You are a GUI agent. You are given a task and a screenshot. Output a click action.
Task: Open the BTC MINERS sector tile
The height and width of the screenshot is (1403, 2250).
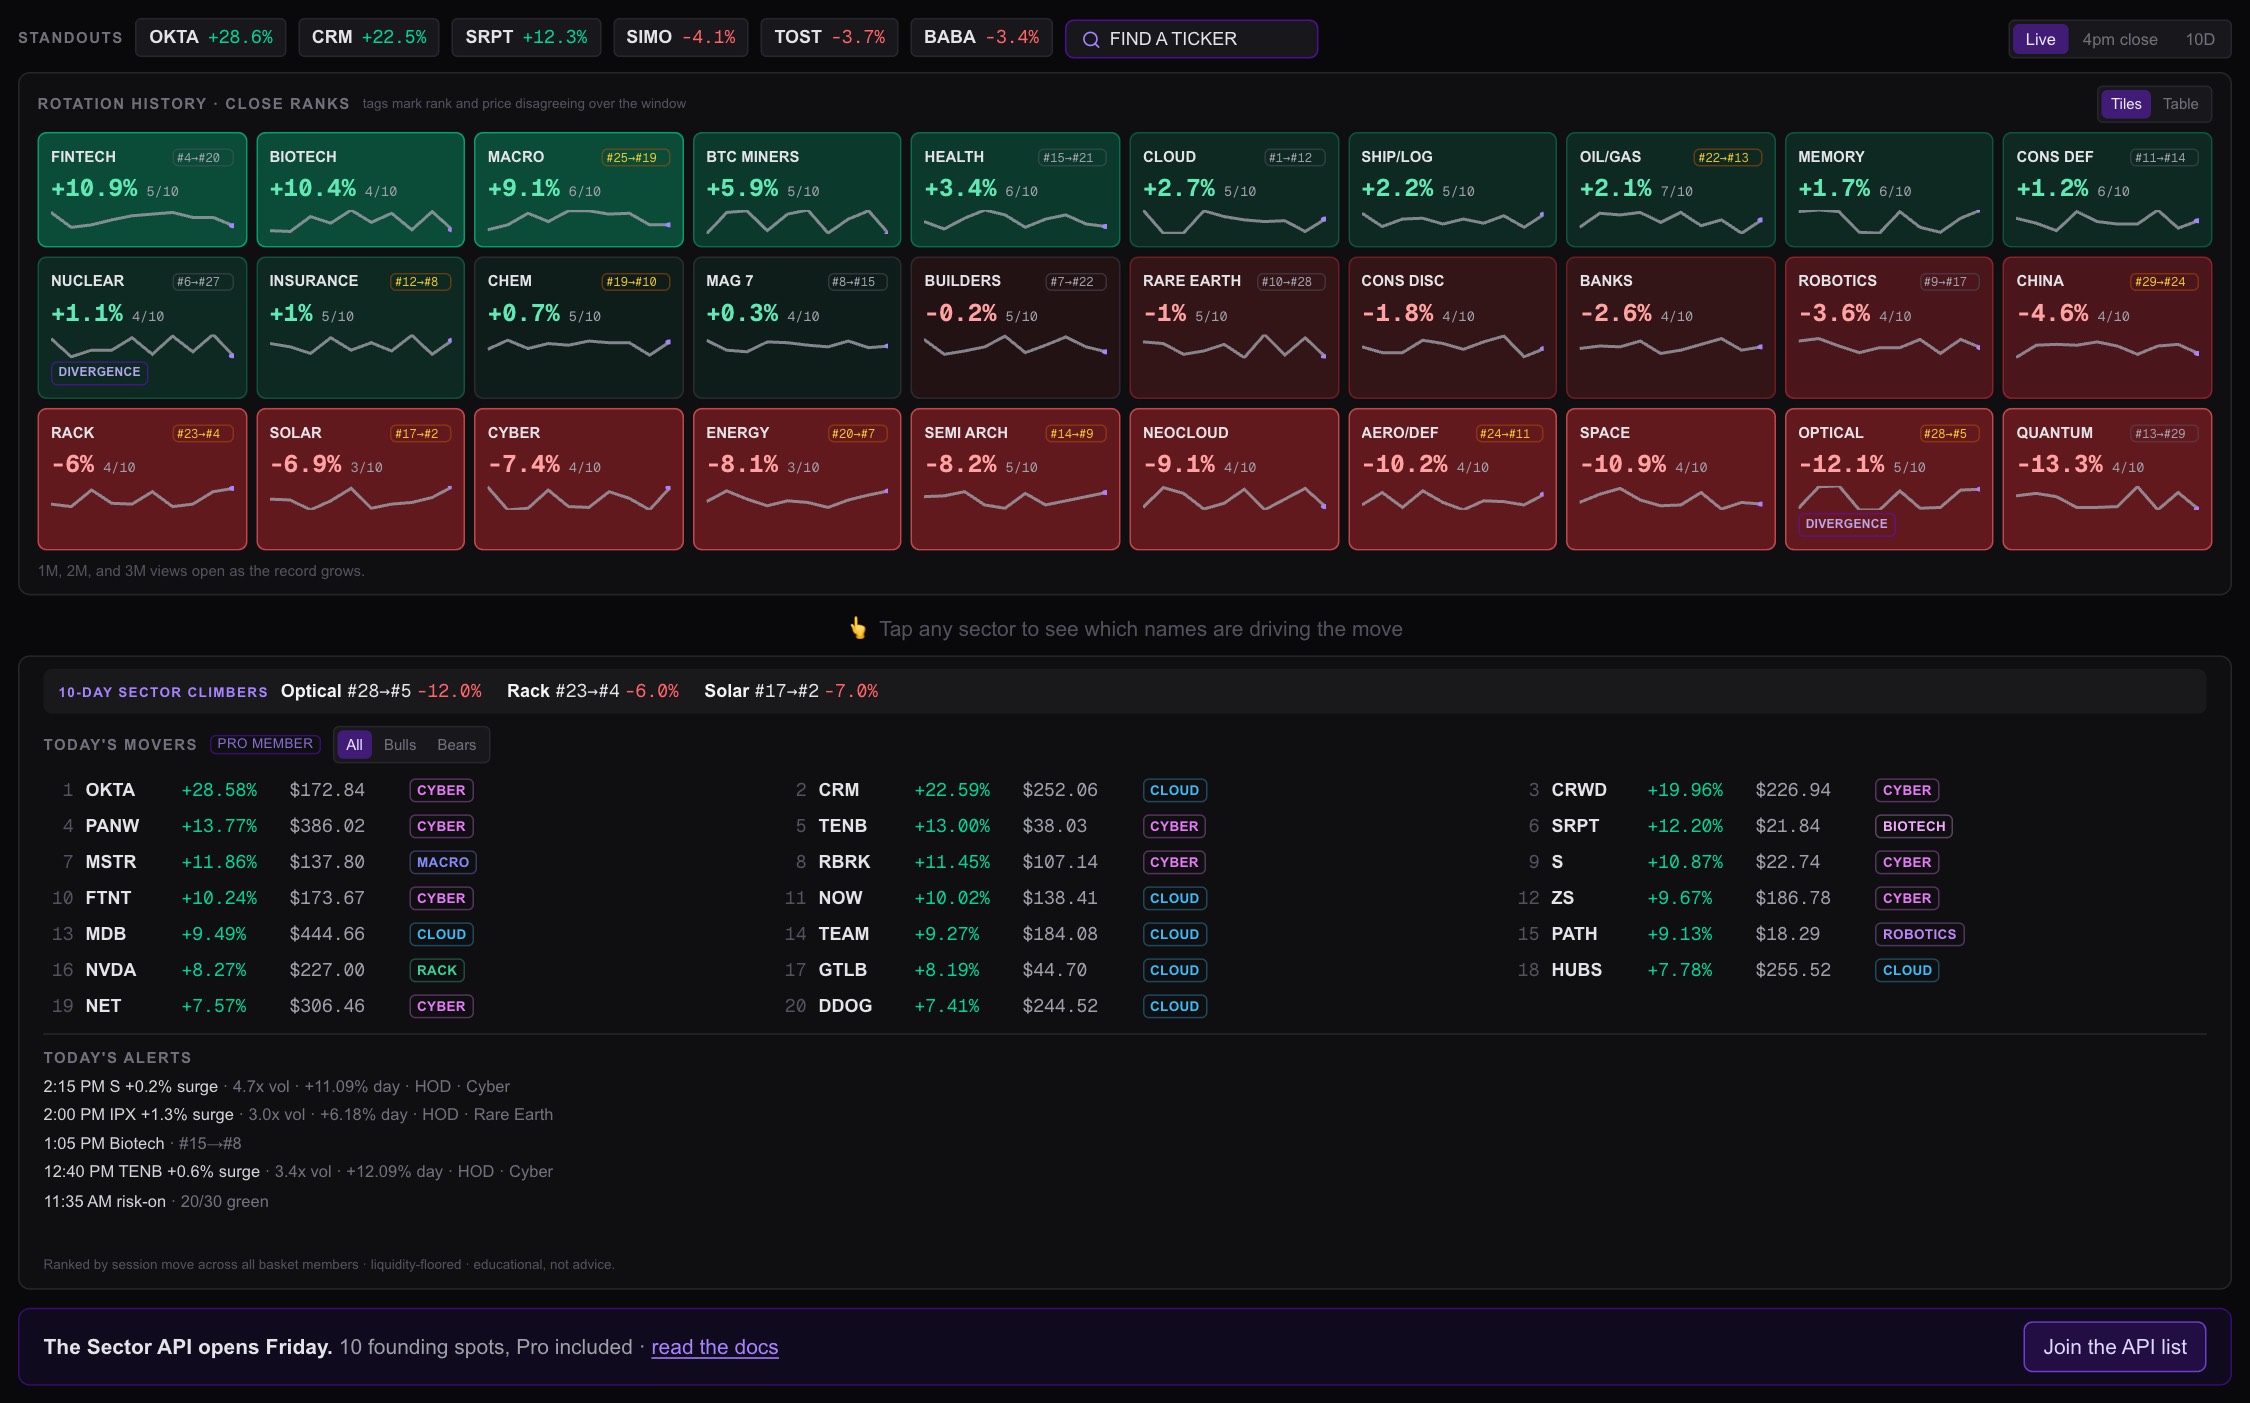click(x=797, y=190)
